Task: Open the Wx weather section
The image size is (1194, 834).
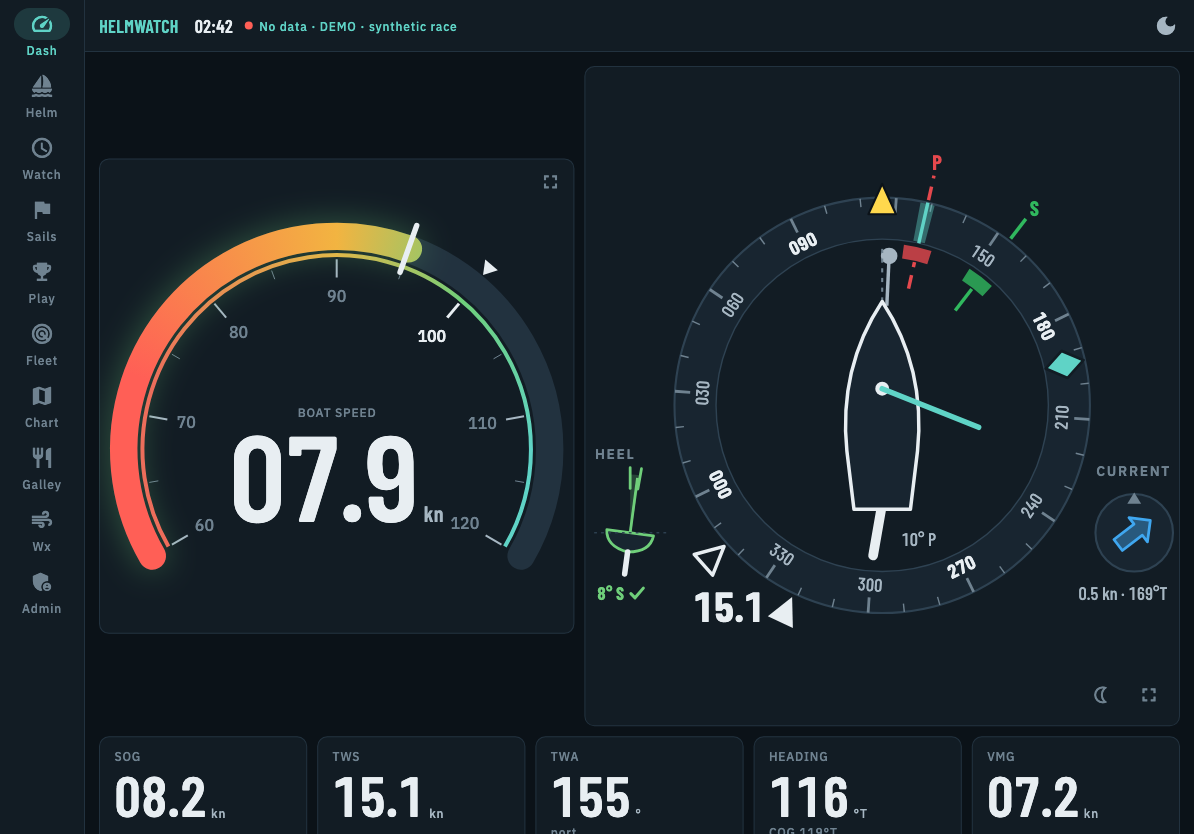Action: tap(41, 531)
